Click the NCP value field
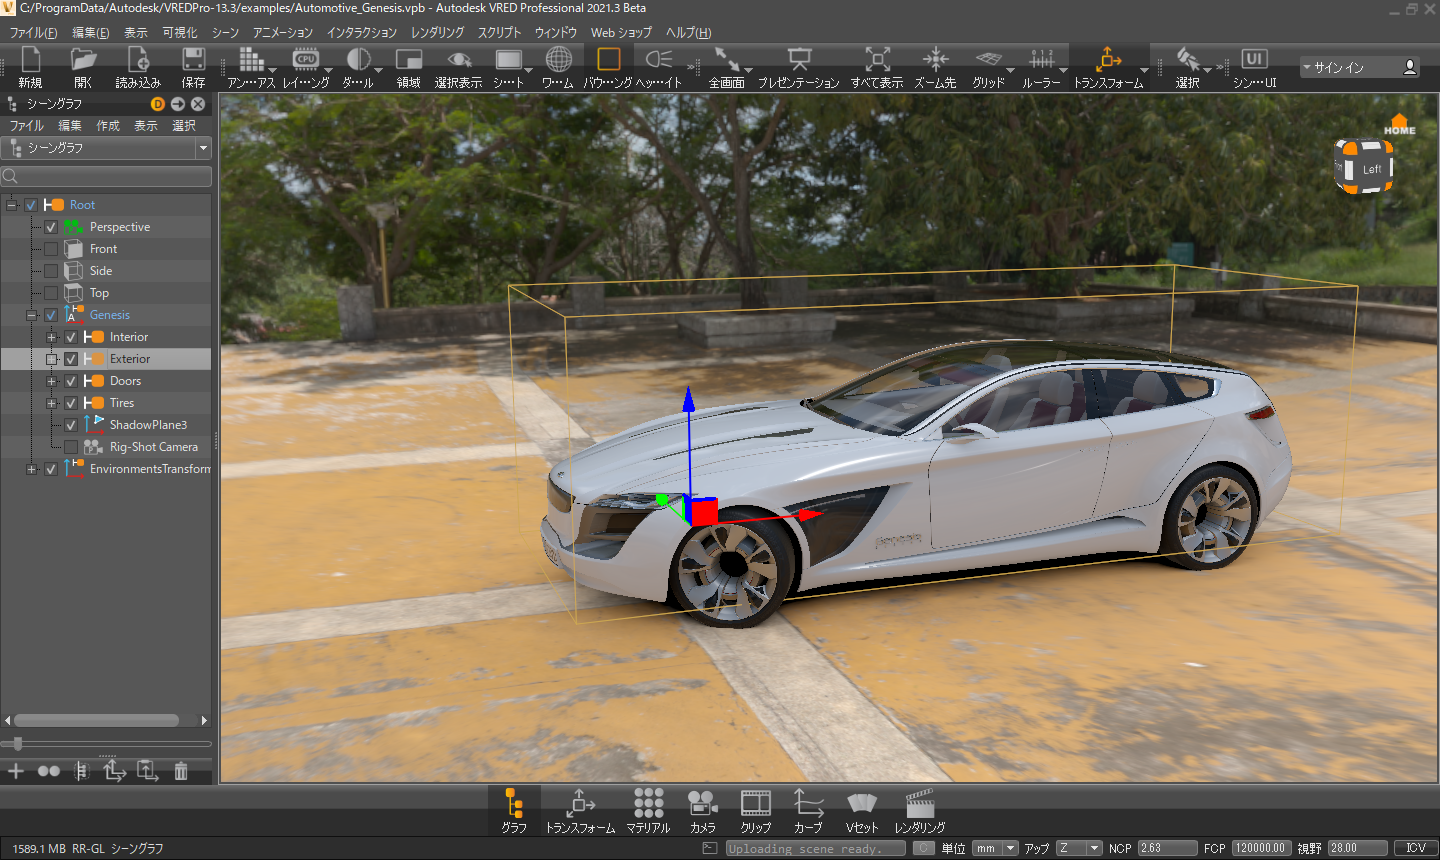The height and width of the screenshot is (860, 1440). pos(1167,848)
